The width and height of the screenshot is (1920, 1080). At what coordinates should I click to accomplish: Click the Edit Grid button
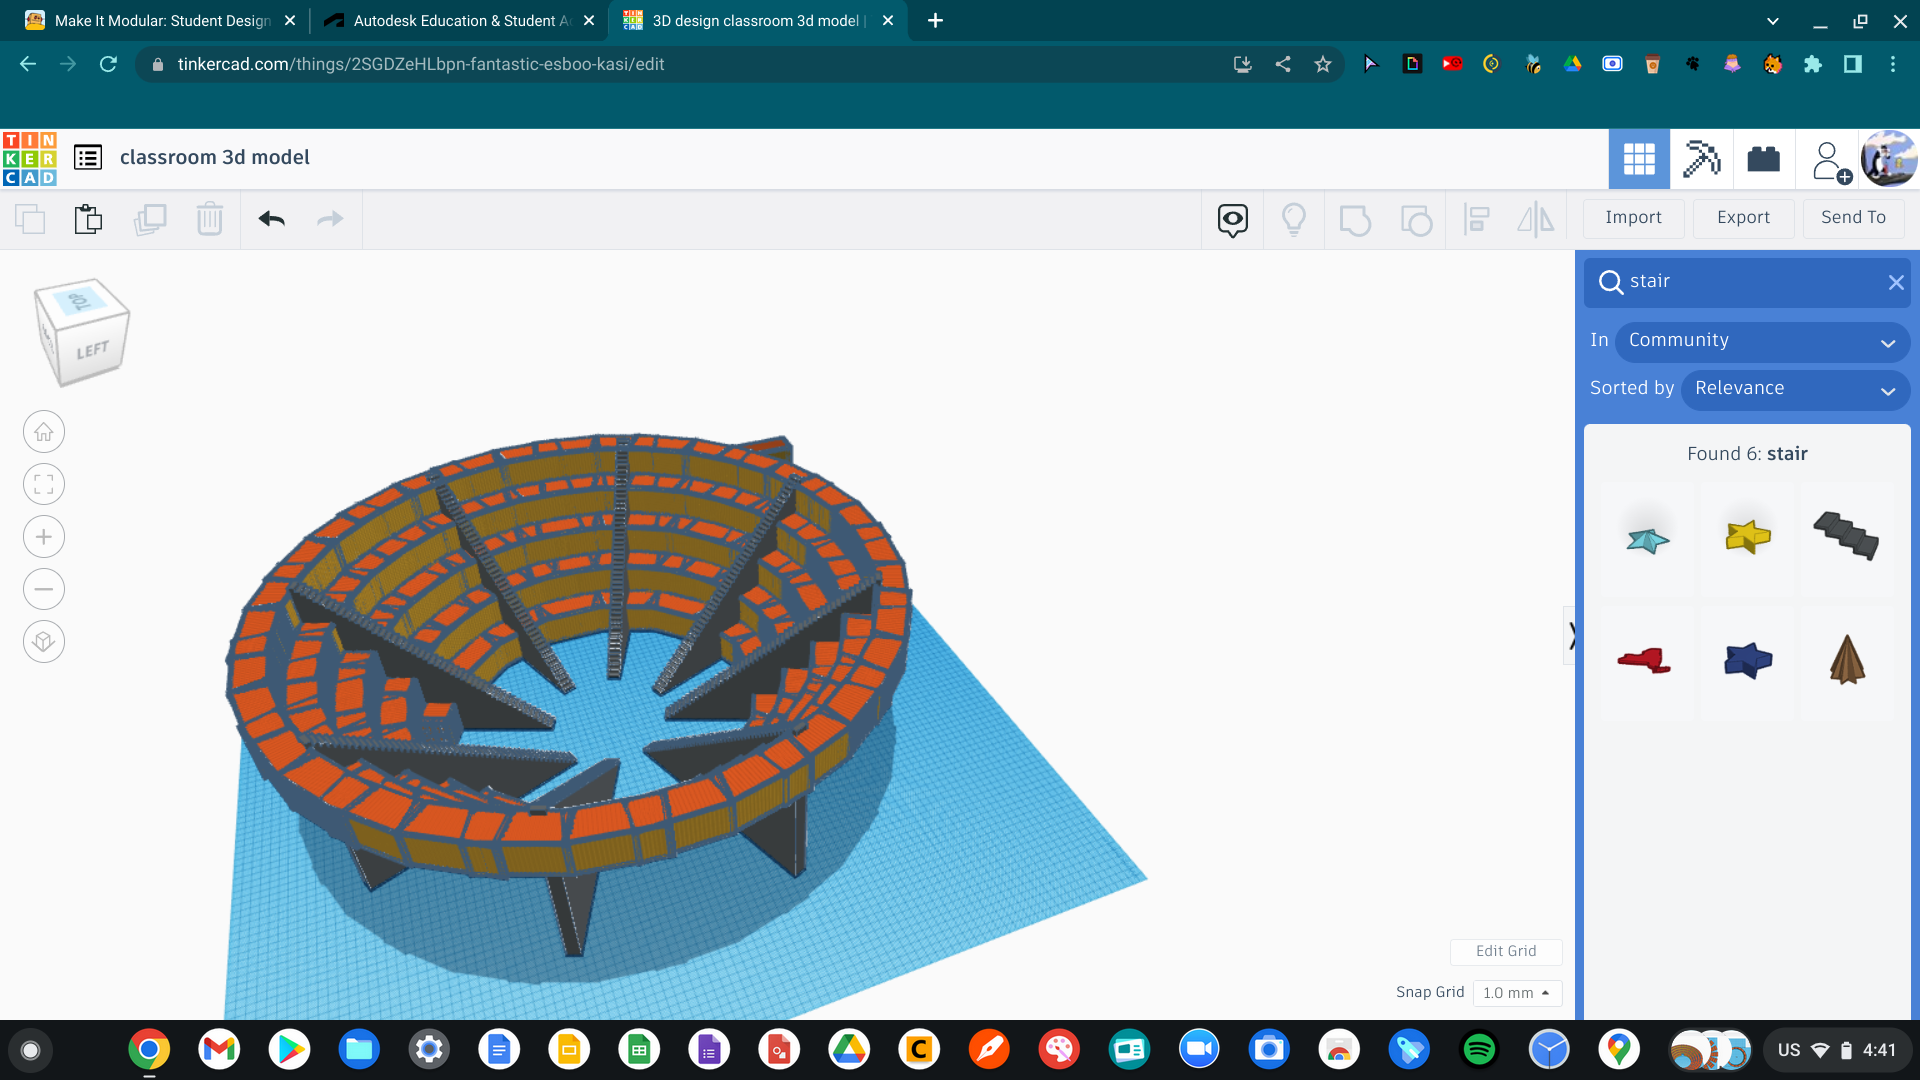coord(1506,951)
